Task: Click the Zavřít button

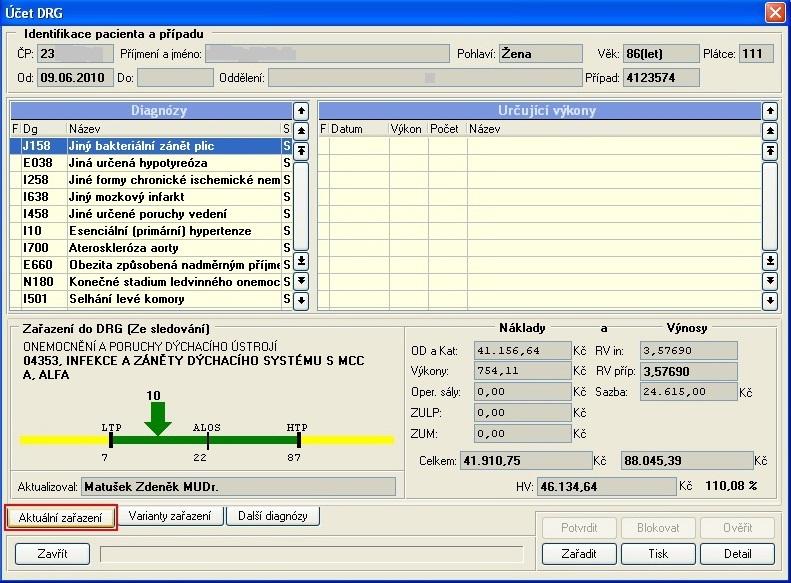Action: [52, 554]
